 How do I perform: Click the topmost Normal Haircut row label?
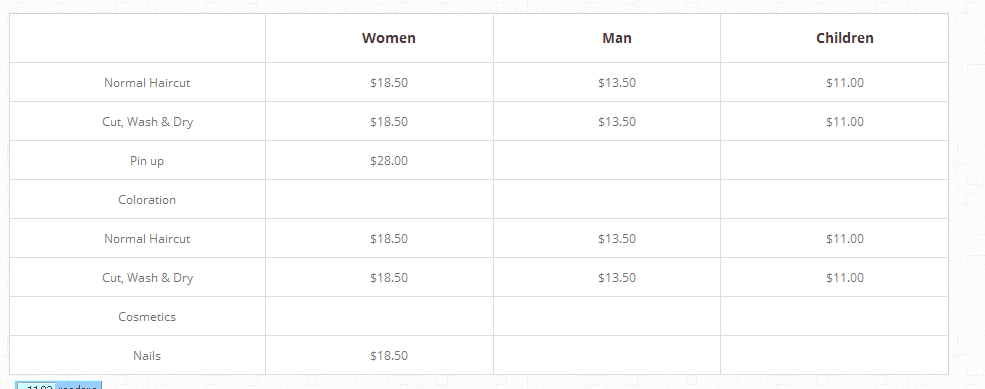[147, 83]
